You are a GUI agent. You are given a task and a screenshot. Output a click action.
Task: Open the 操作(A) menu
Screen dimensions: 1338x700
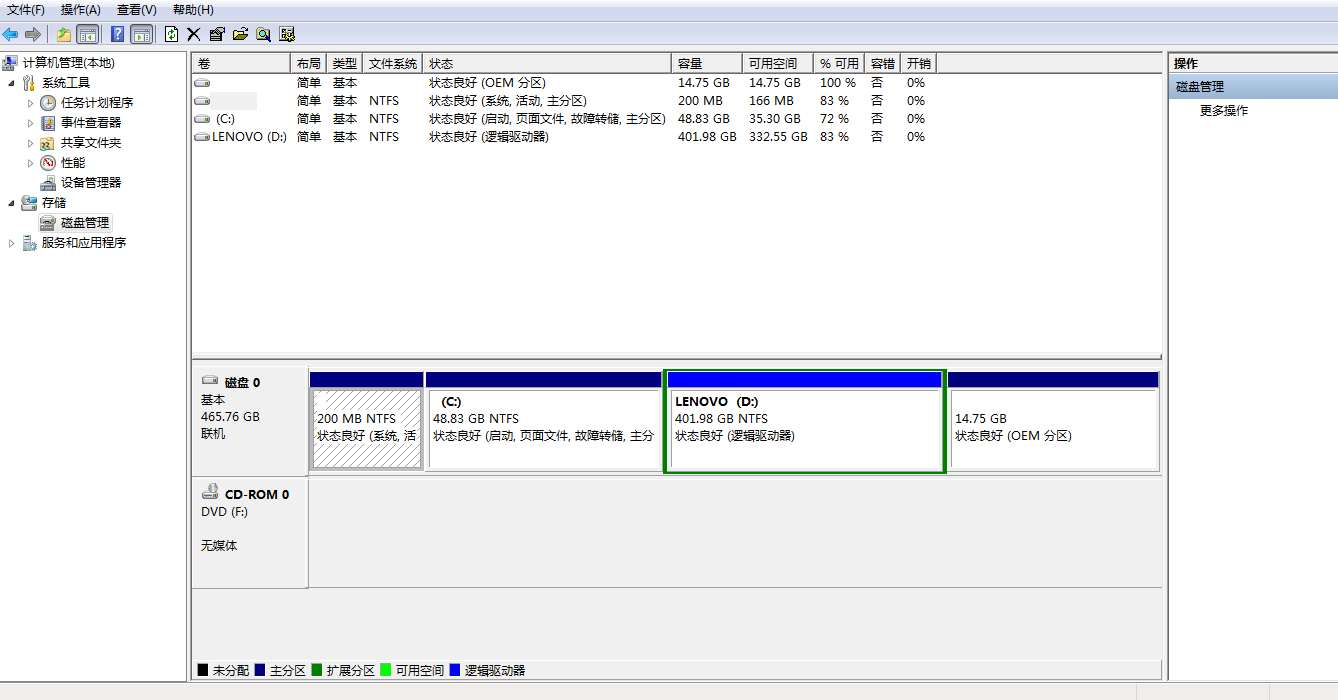pos(81,10)
